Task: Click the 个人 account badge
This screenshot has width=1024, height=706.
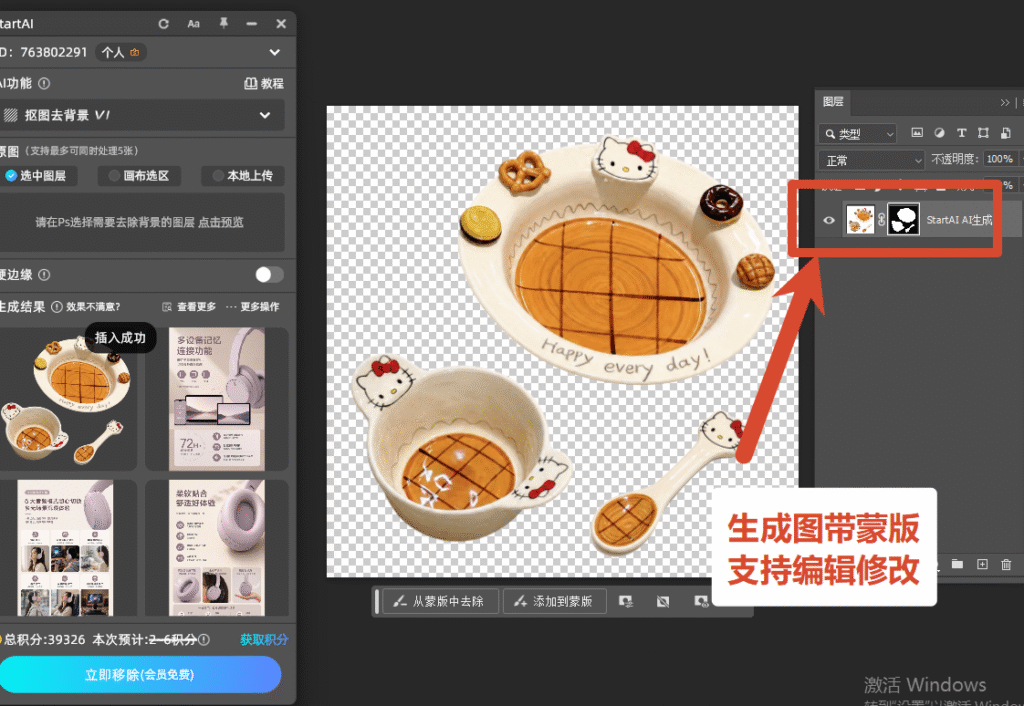Action: coord(121,52)
